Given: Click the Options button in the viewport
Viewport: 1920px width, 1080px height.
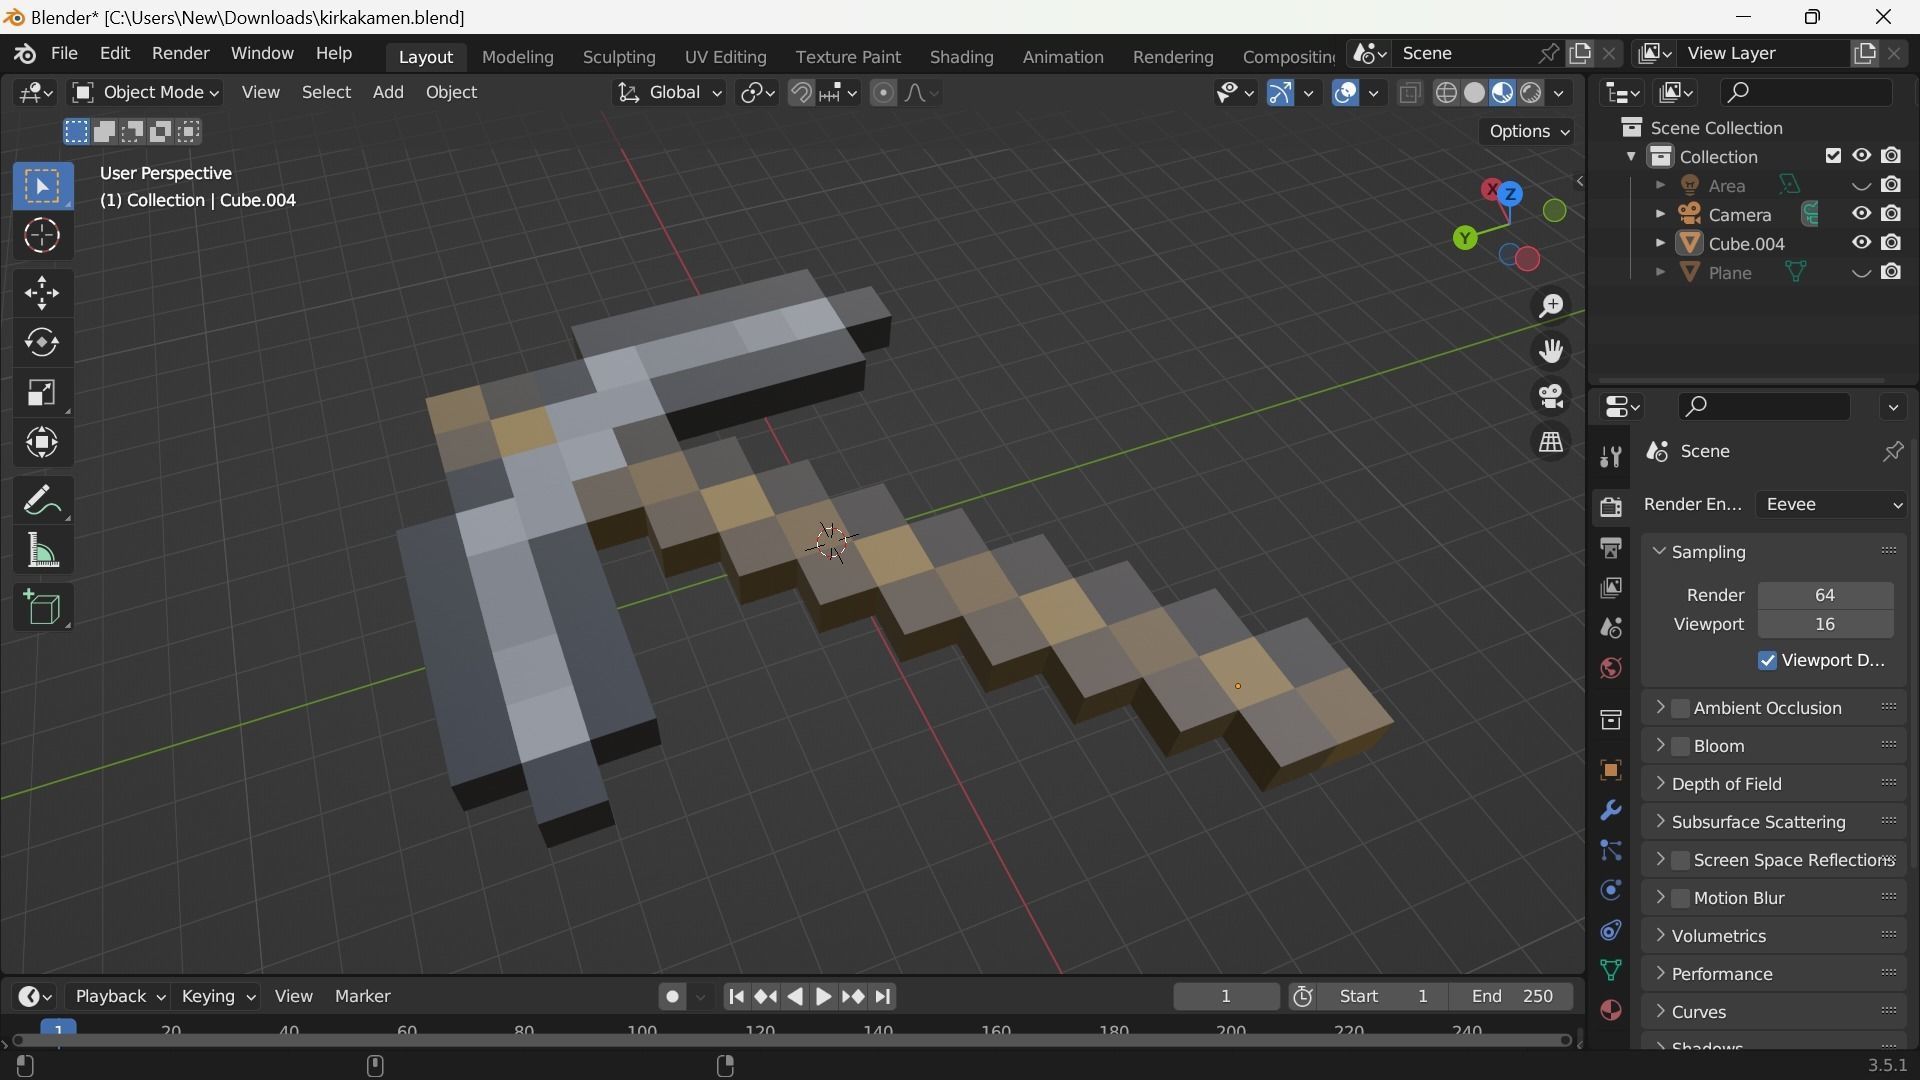Looking at the screenshot, I should 1528,131.
